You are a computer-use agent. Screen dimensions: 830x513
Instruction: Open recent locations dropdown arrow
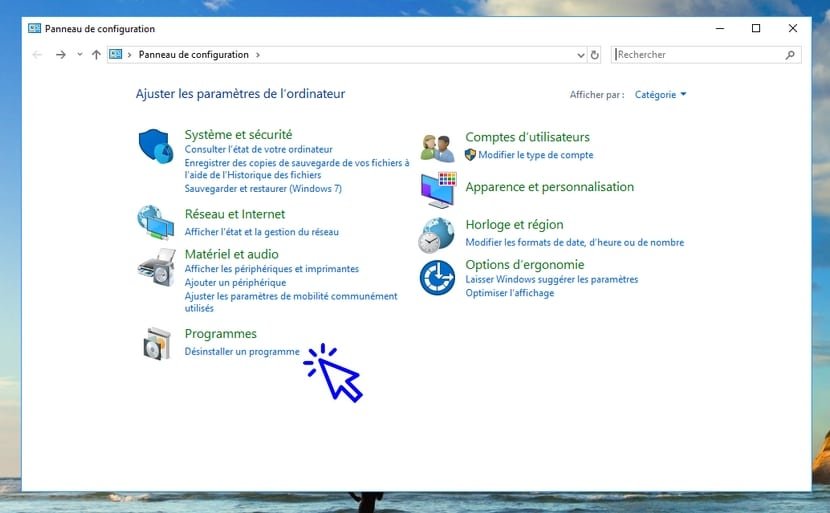(x=79, y=54)
